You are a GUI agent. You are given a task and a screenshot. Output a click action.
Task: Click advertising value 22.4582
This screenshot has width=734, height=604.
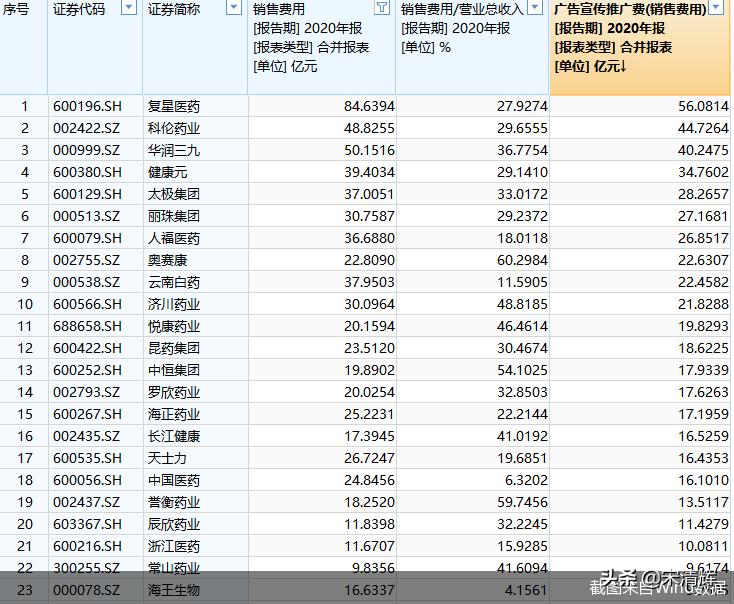pos(704,282)
